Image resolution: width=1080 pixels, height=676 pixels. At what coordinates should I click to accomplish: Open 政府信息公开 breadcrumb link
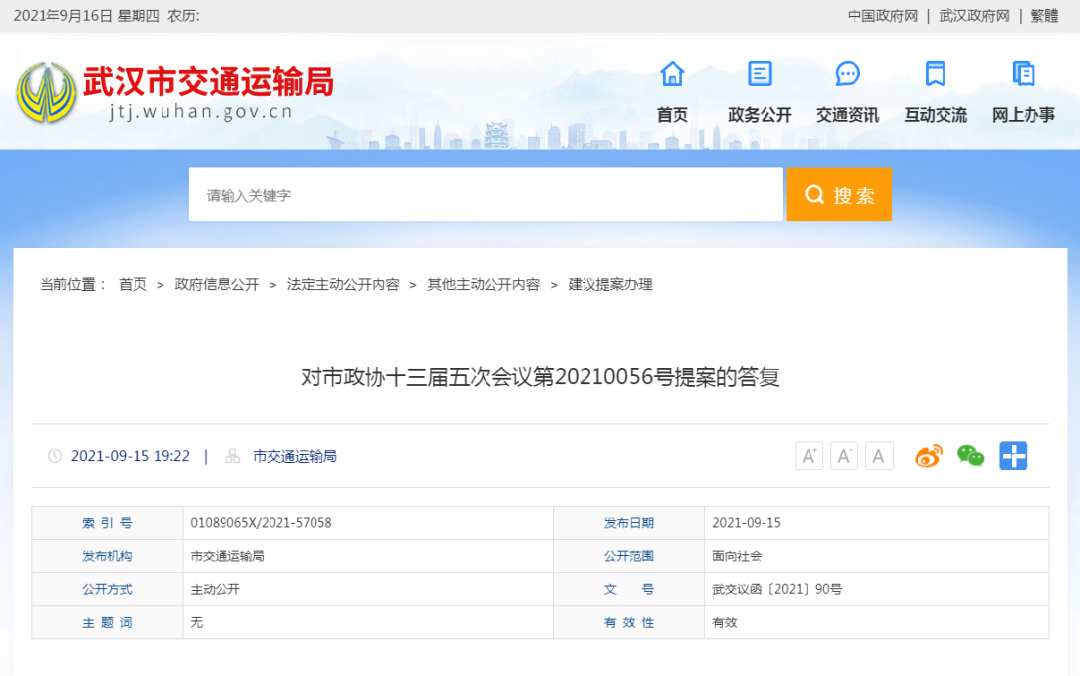(217, 285)
